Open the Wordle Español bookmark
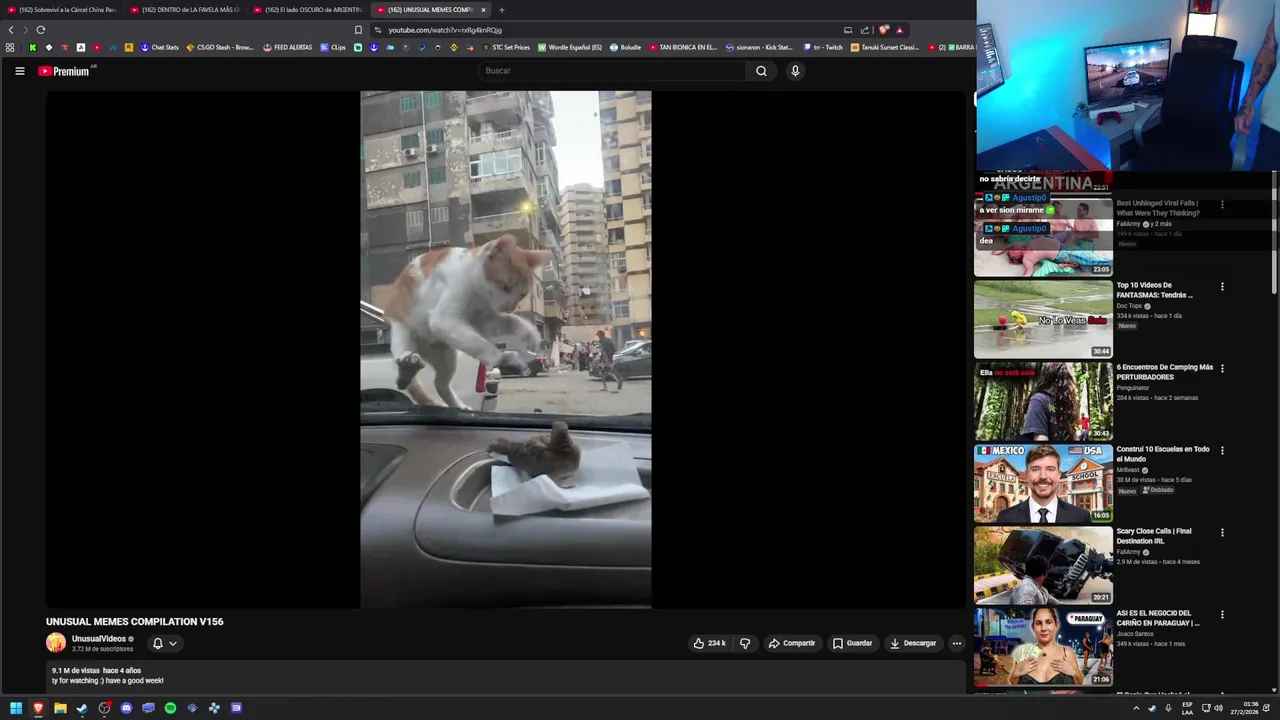The height and width of the screenshot is (720, 1280). point(570,47)
